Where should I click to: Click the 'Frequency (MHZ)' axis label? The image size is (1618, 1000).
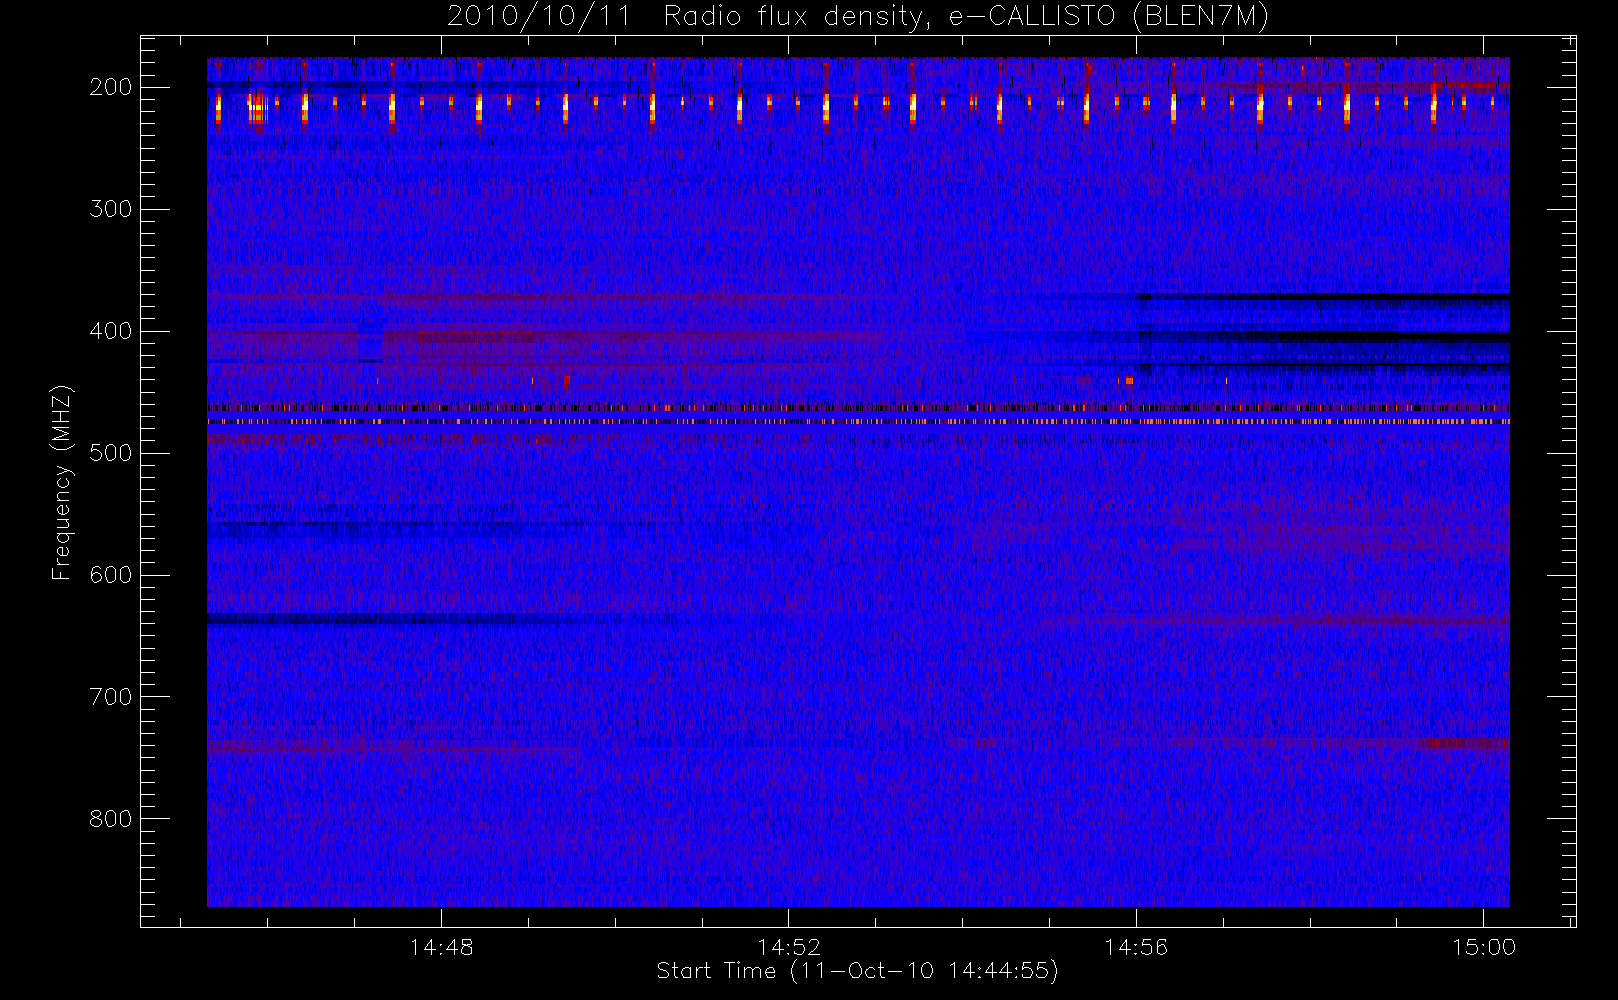pyautogui.click(x=62, y=482)
